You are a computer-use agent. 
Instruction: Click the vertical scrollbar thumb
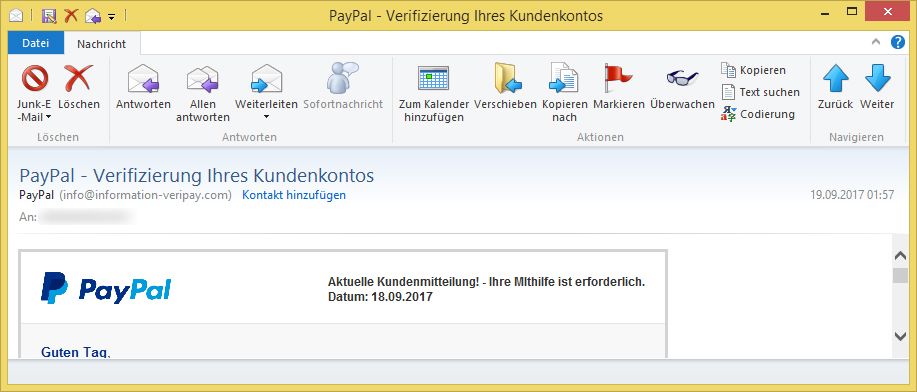pos(901,276)
